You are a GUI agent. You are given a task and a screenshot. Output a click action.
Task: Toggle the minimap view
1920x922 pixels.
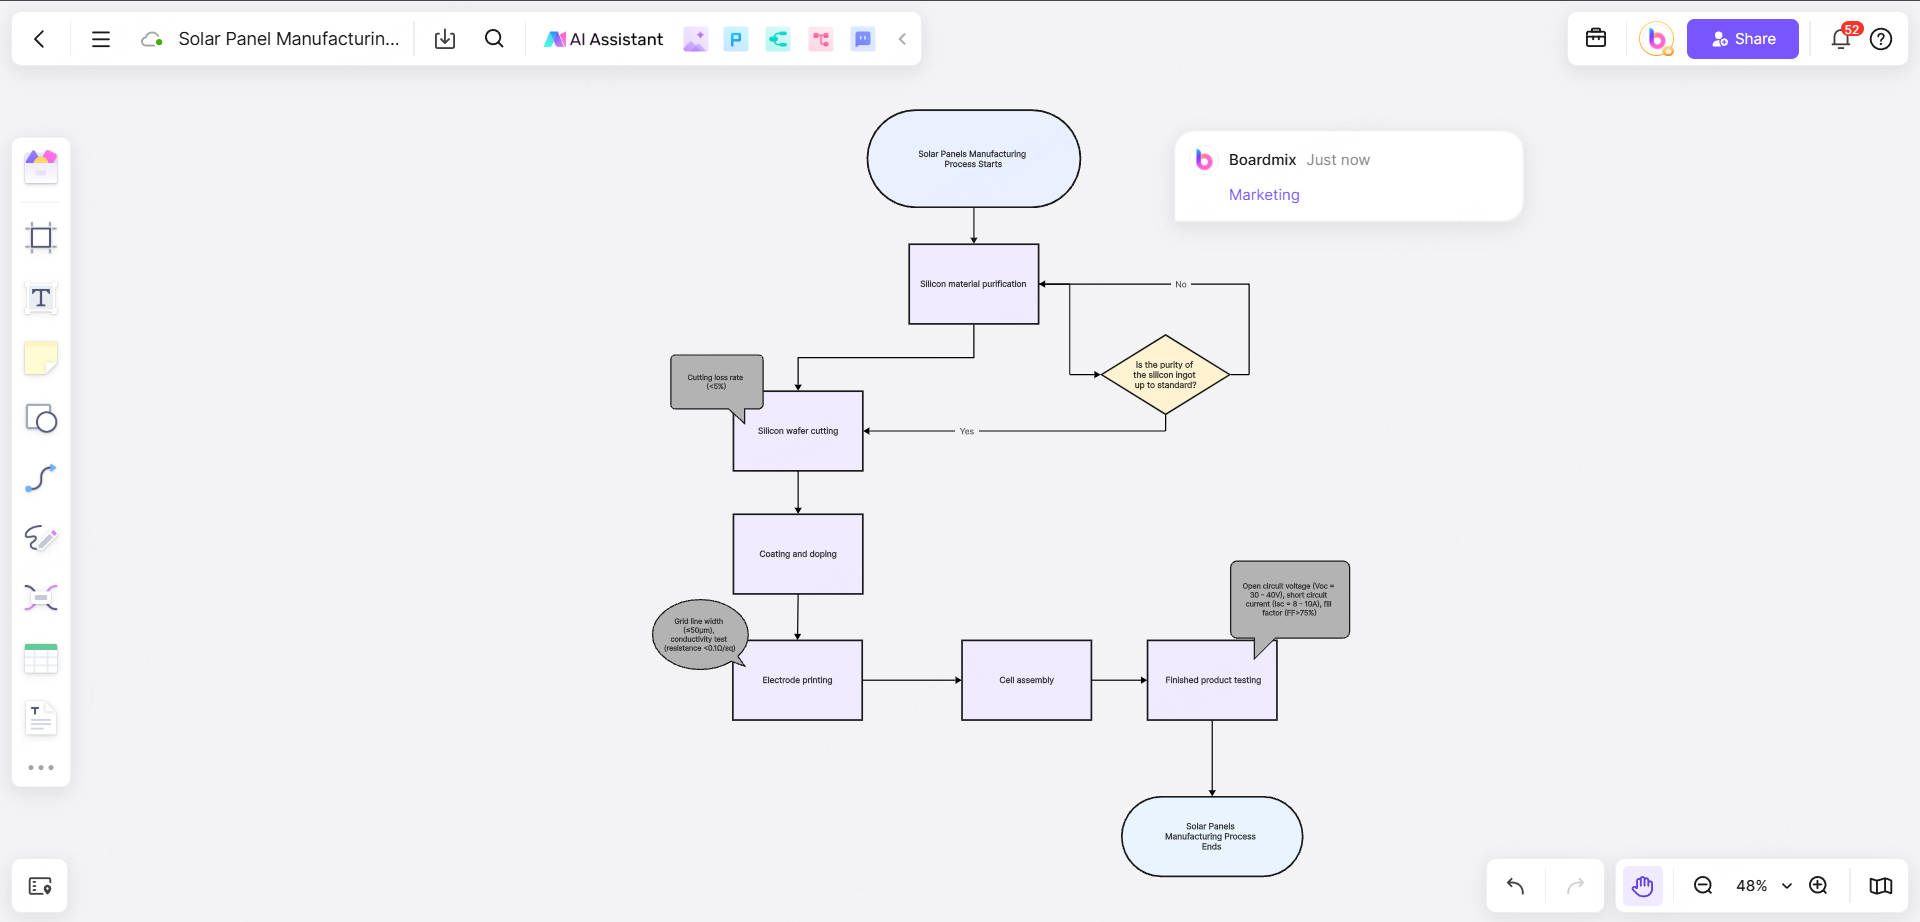(x=1880, y=886)
